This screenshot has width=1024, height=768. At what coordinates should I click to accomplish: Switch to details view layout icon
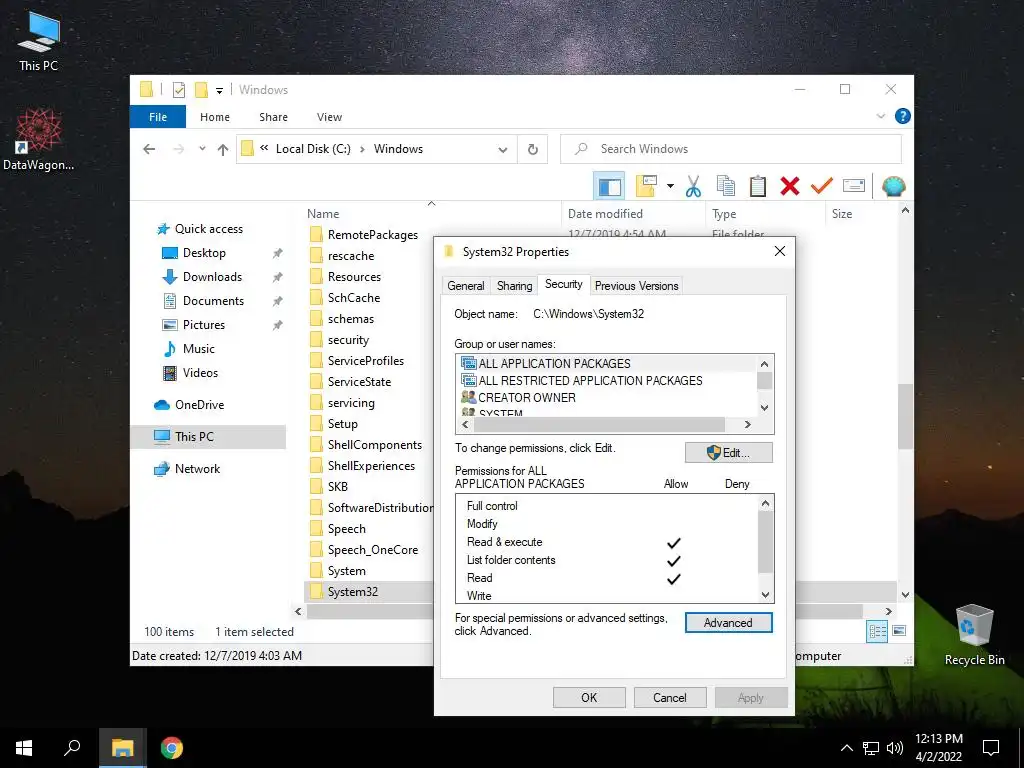click(x=877, y=631)
